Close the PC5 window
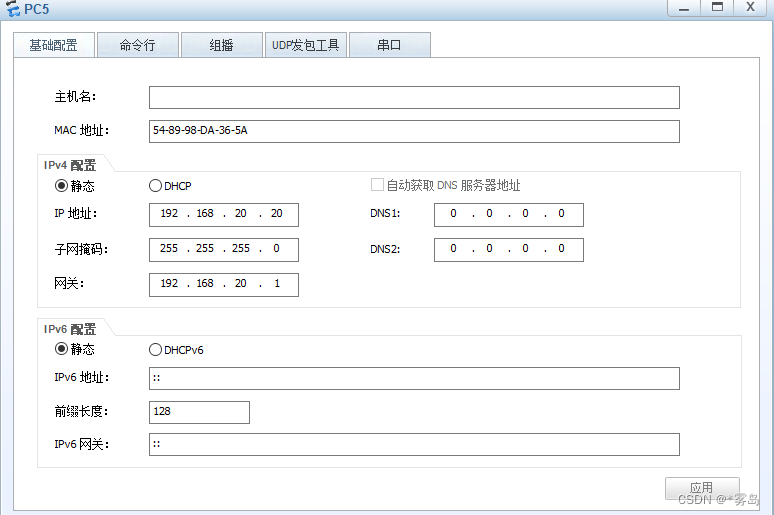Screen dimensions: 774x515 coord(750,8)
